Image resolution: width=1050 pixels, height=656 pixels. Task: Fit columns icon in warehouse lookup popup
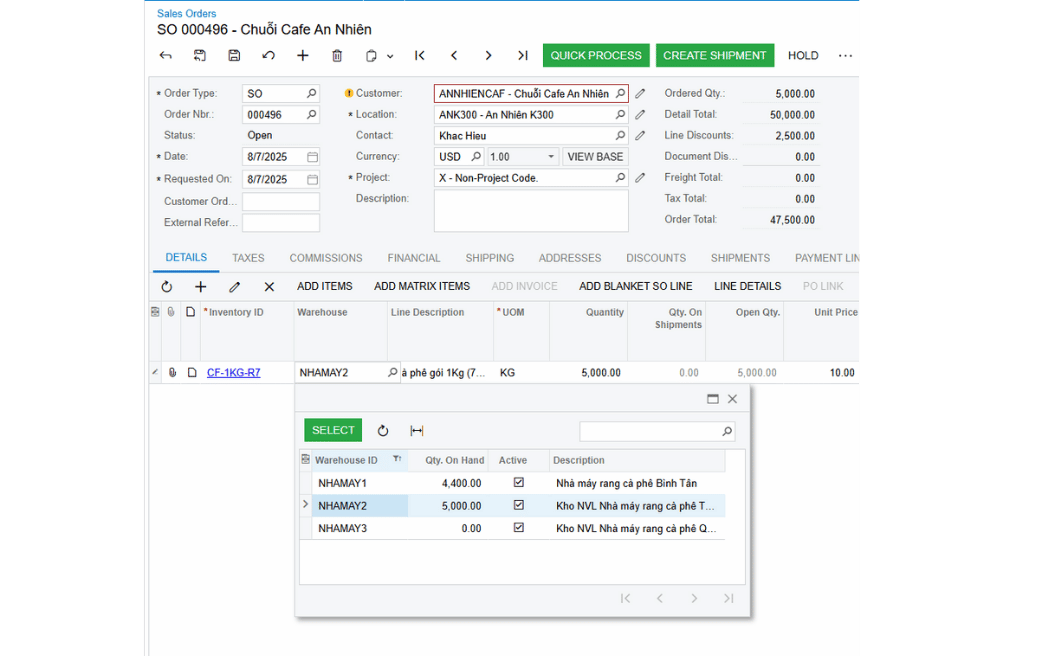(417, 431)
